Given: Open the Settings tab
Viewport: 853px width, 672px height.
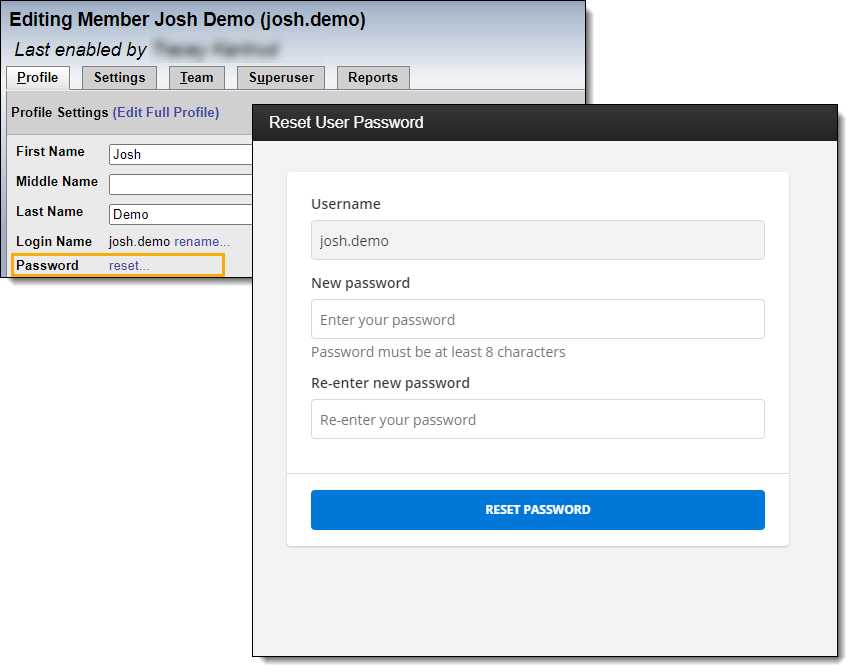Looking at the screenshot, I should point(119,78).
